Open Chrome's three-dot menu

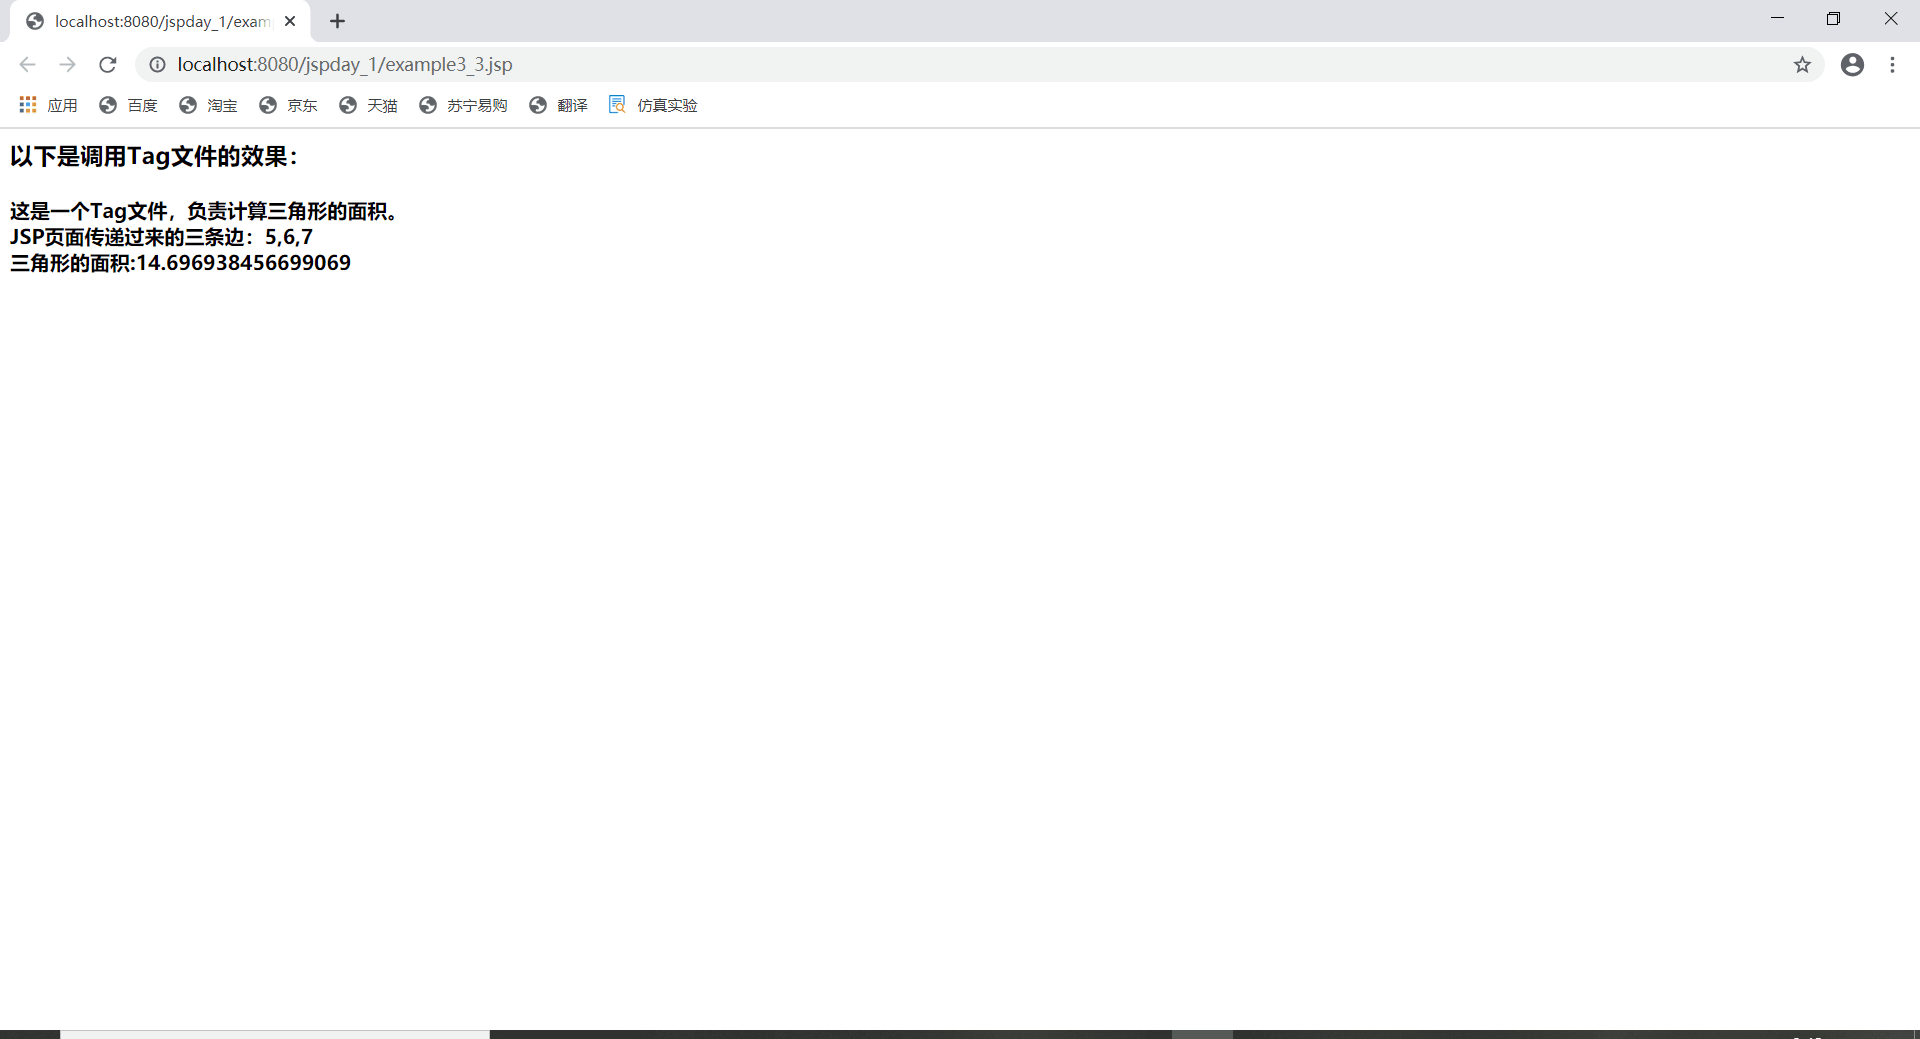[x=1893, y=64]
